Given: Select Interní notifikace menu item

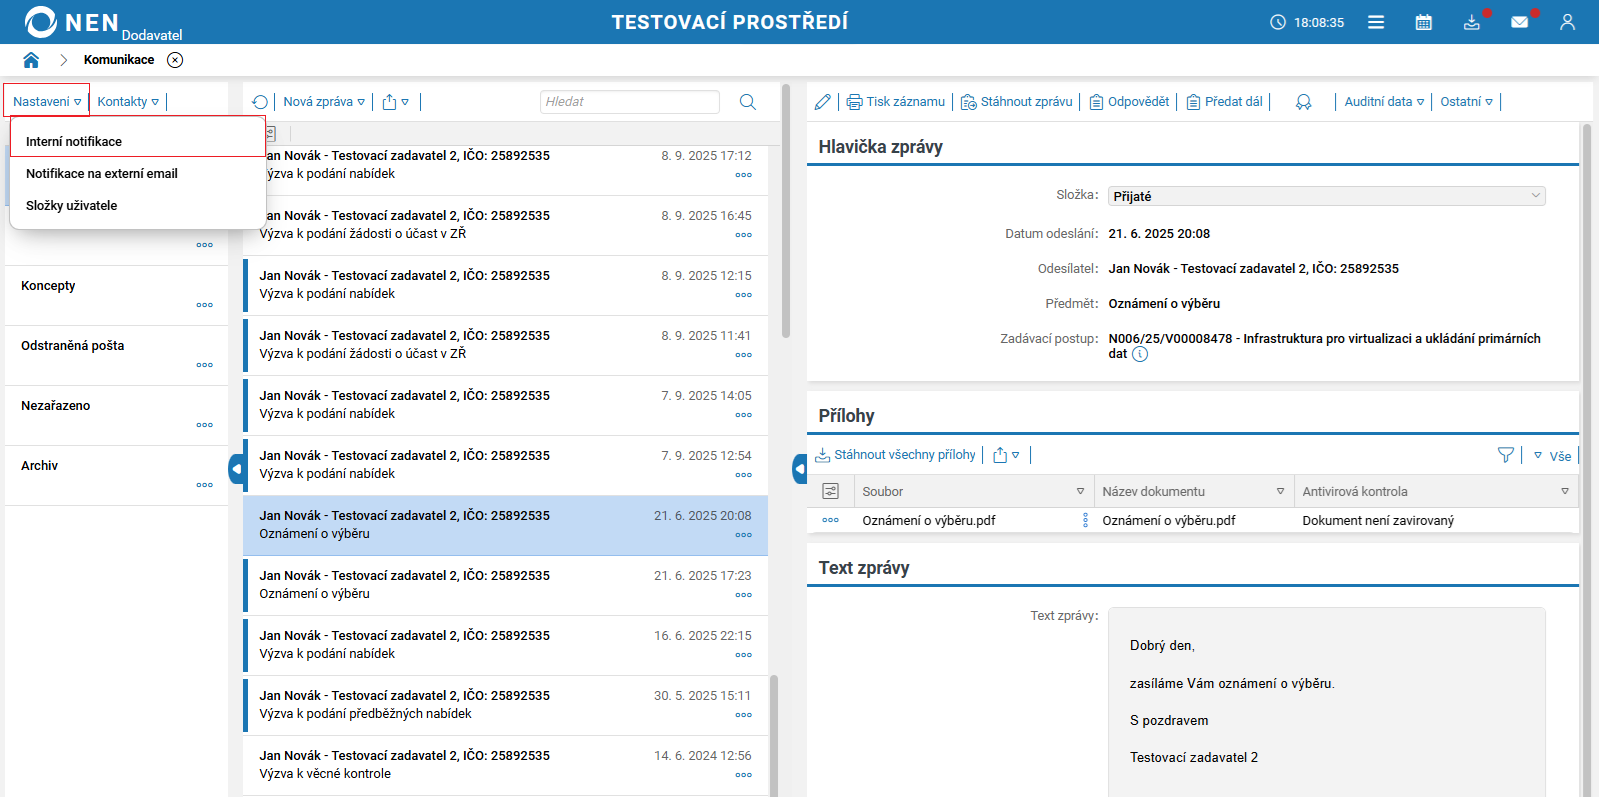Looking at the screenshot, I should (138, 142).
